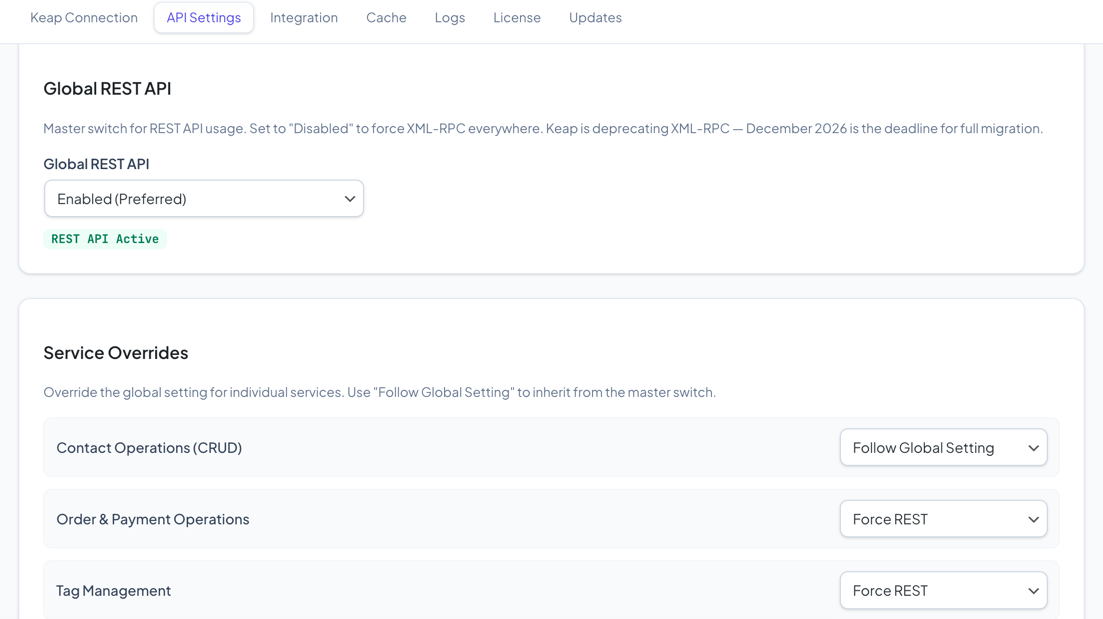Open the Tag Management override dropdown
This screenshot has width=1103, height=619.
coord(943,590)
